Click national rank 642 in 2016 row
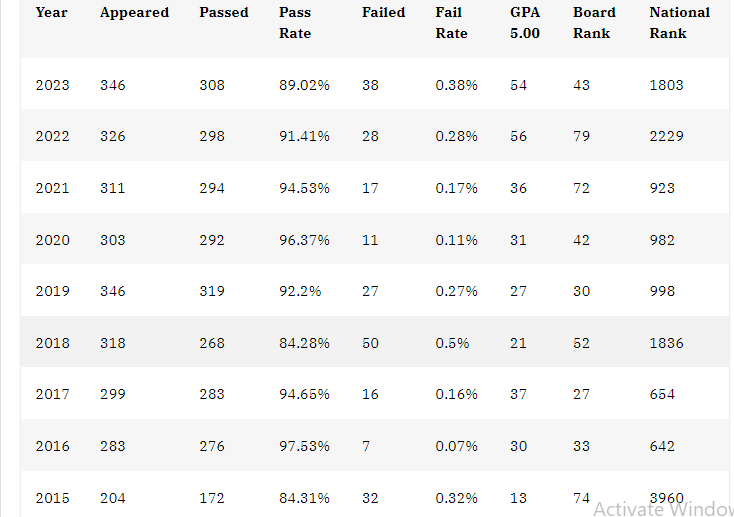Viewport: 734px width, 517px height. click(x=662, y=446)
